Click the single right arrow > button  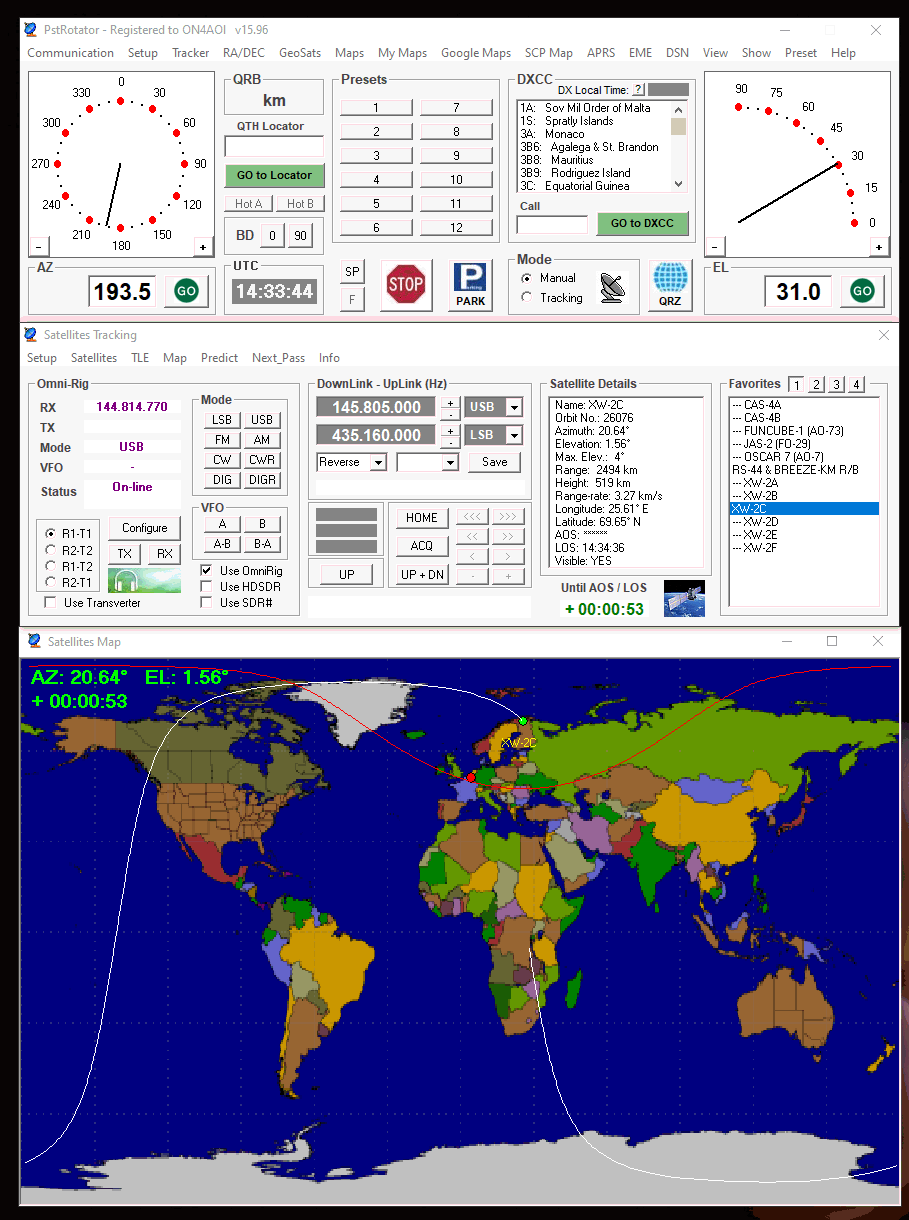508,556
